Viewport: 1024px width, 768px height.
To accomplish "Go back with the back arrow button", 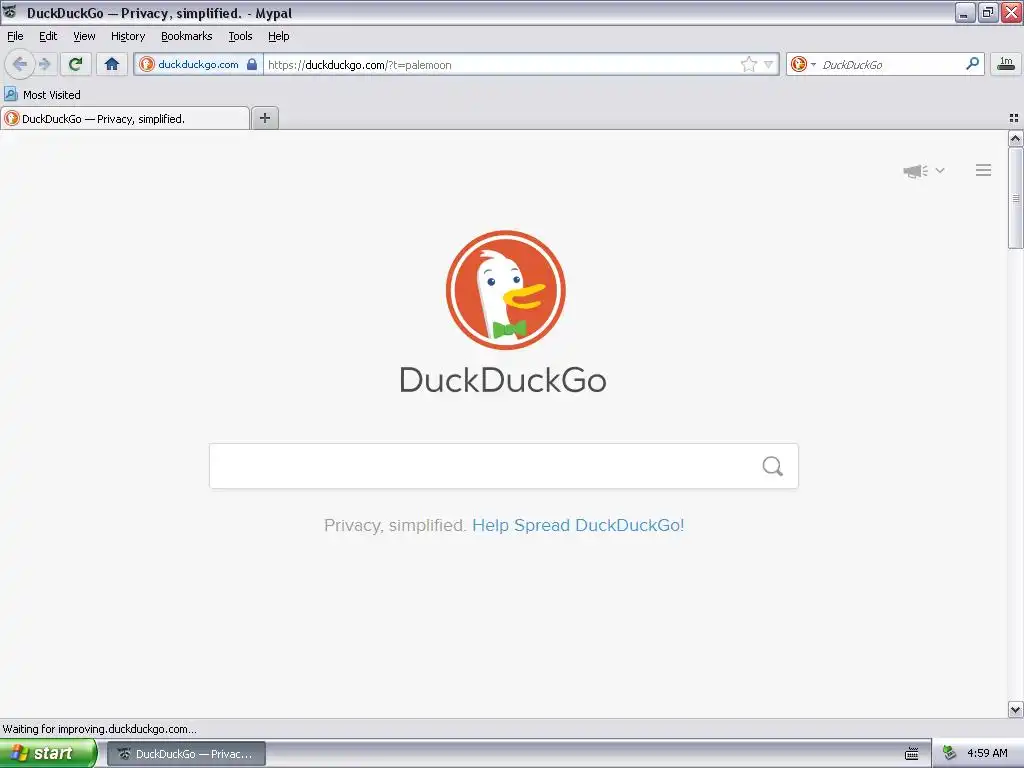I will coord(20,64).
